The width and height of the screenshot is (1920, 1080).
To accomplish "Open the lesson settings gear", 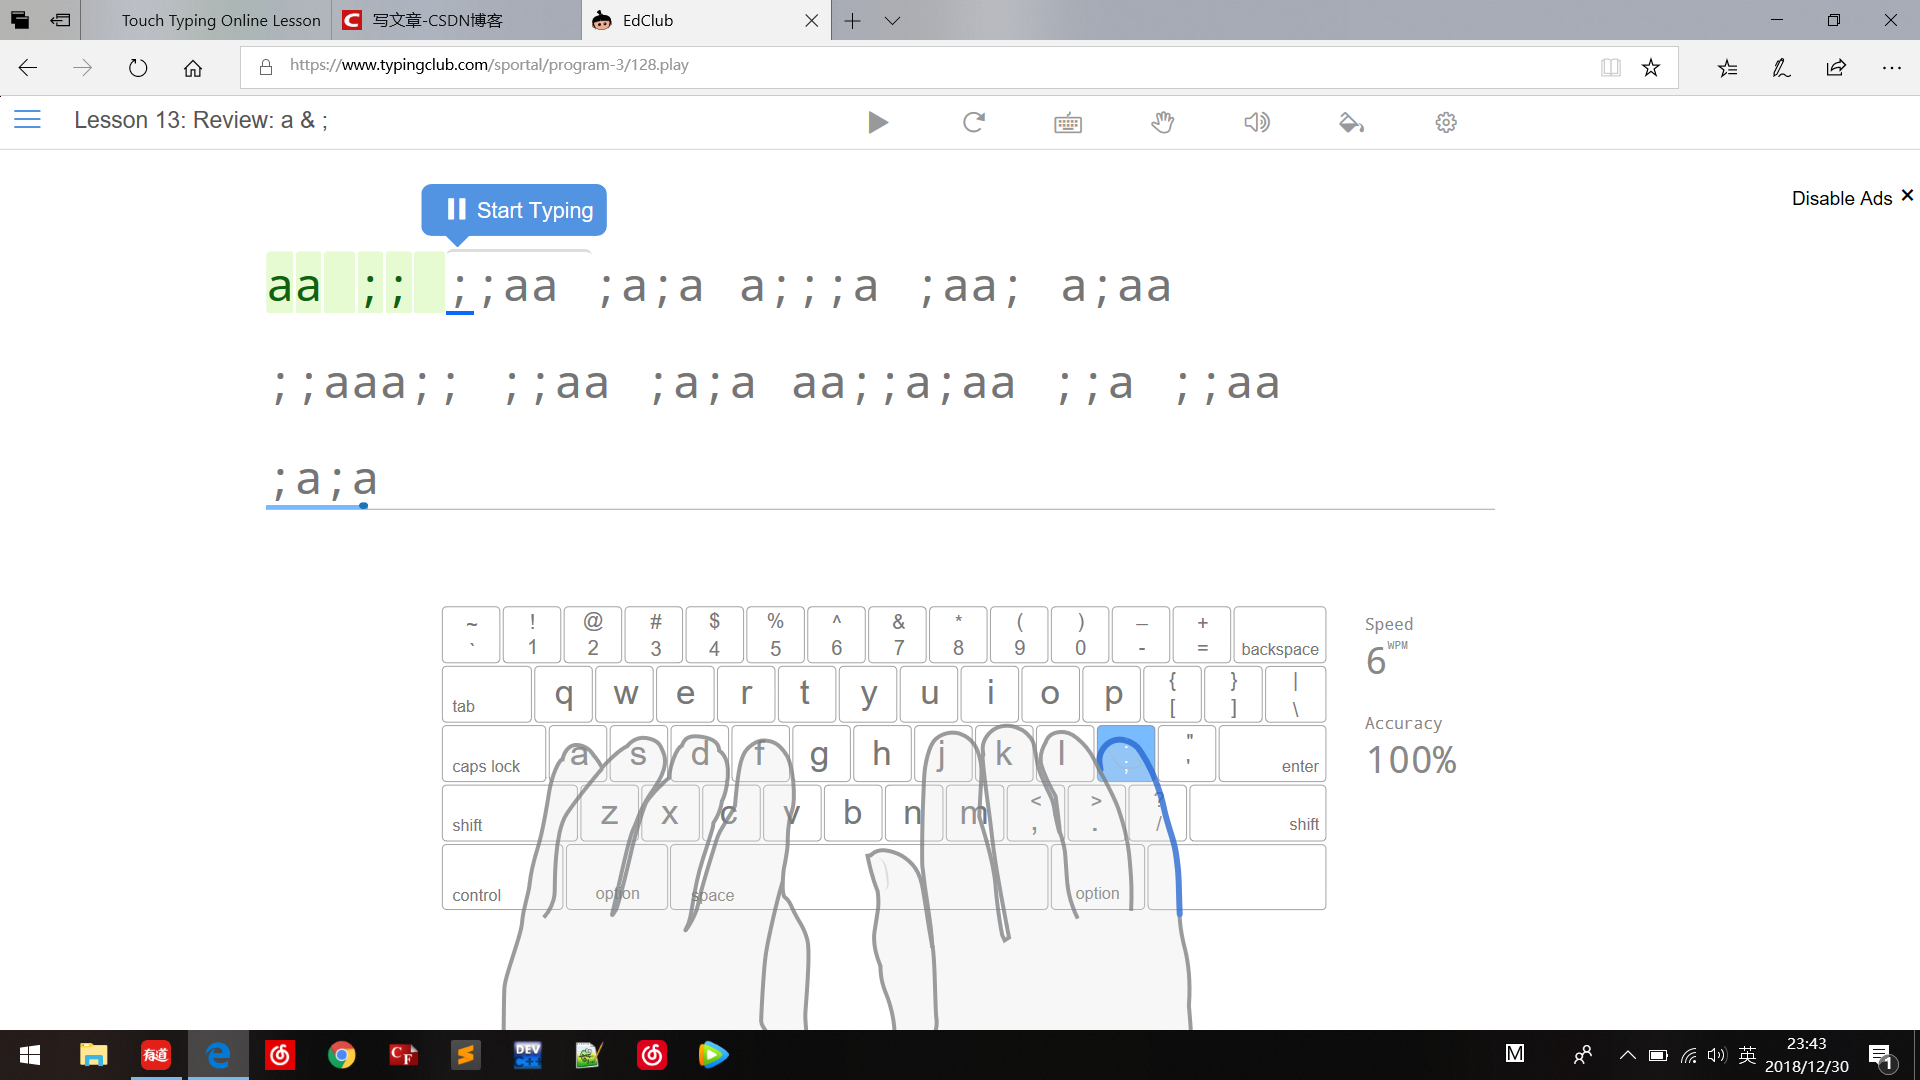I will (x=1446, y=122).
